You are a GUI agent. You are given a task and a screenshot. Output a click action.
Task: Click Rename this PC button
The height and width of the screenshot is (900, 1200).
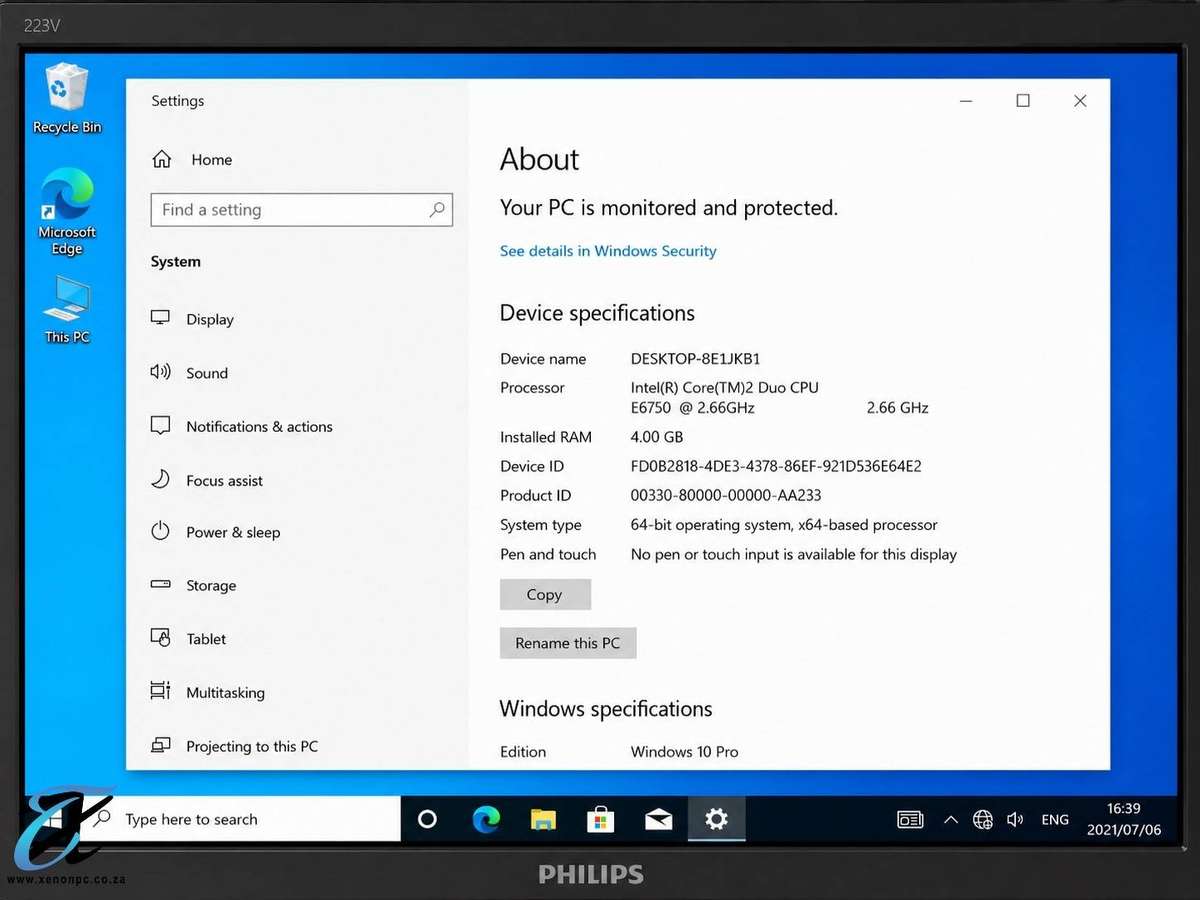pos(568,643)
